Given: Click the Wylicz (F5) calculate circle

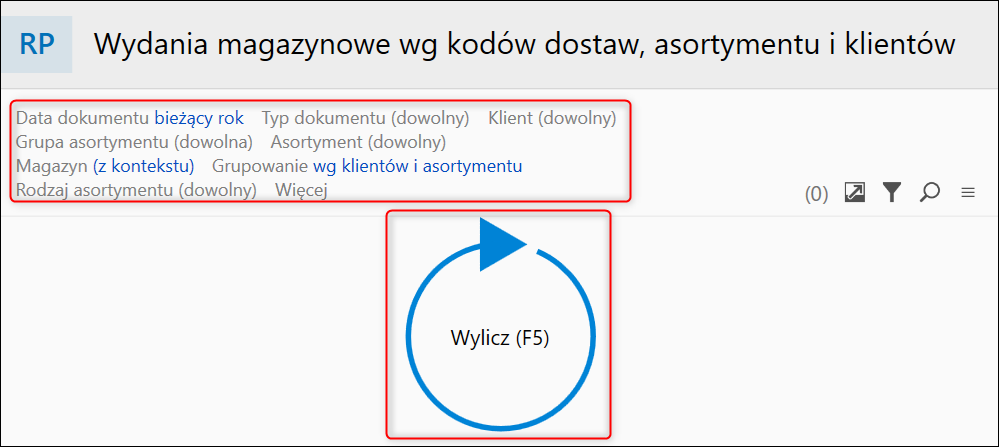Looking at the screenshot, I should 500,325.
